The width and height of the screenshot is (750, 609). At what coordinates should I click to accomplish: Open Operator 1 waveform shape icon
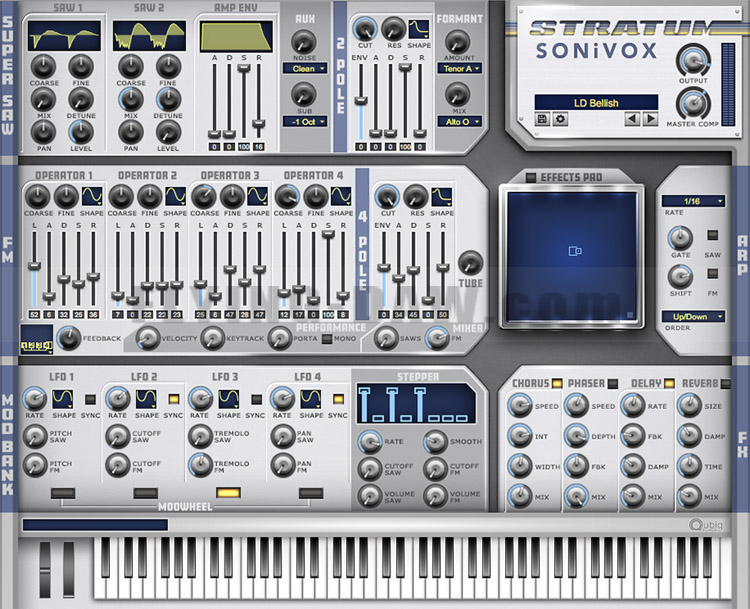tap(92, 196)
